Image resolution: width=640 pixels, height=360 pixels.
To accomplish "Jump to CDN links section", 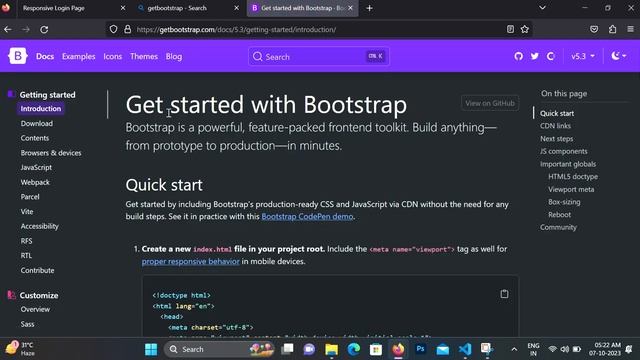I will point(556,126).
